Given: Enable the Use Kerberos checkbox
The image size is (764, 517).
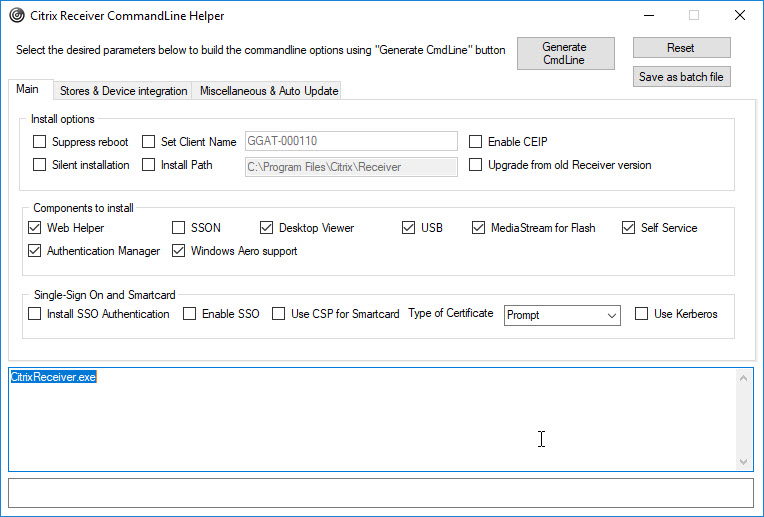Looking at the screenshot, I should [642, 314].
